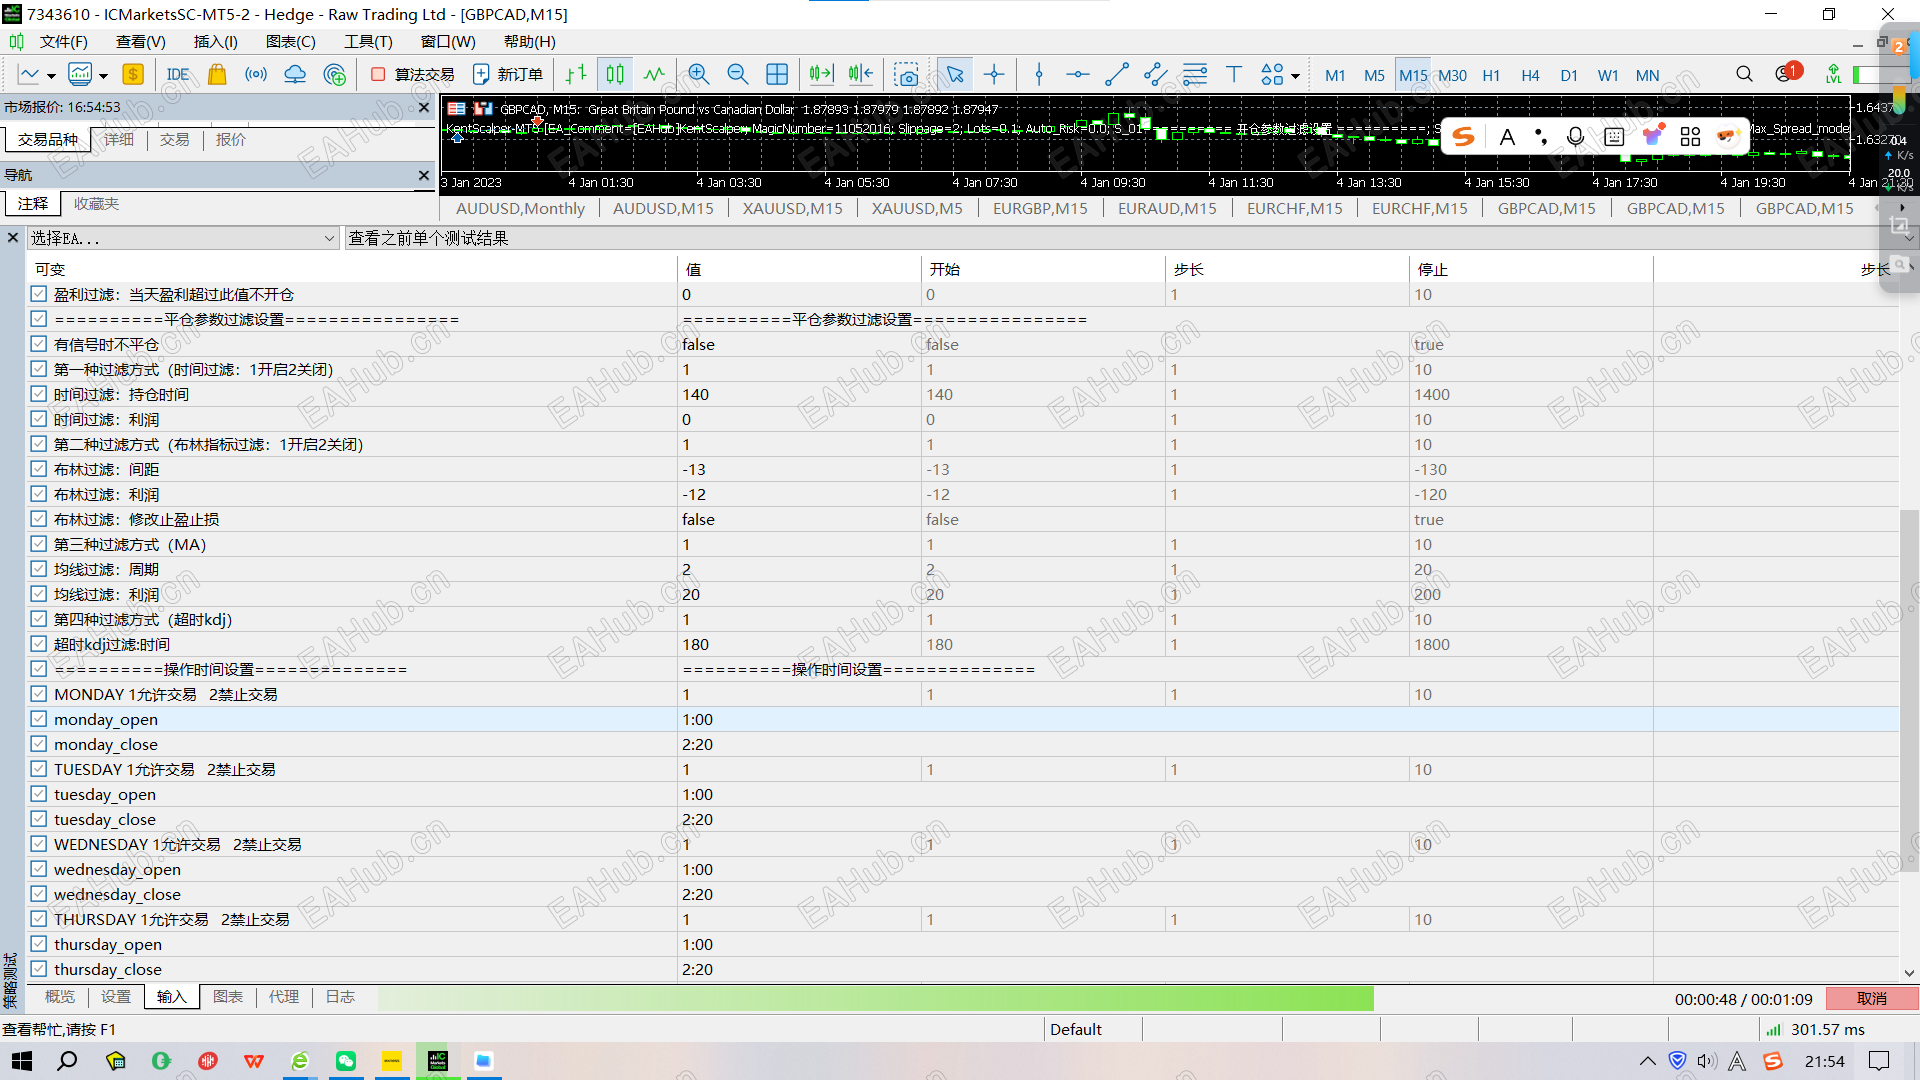Open the chart type dropdown arrow
1920x1080 pixels.
(x=50, y=76)
